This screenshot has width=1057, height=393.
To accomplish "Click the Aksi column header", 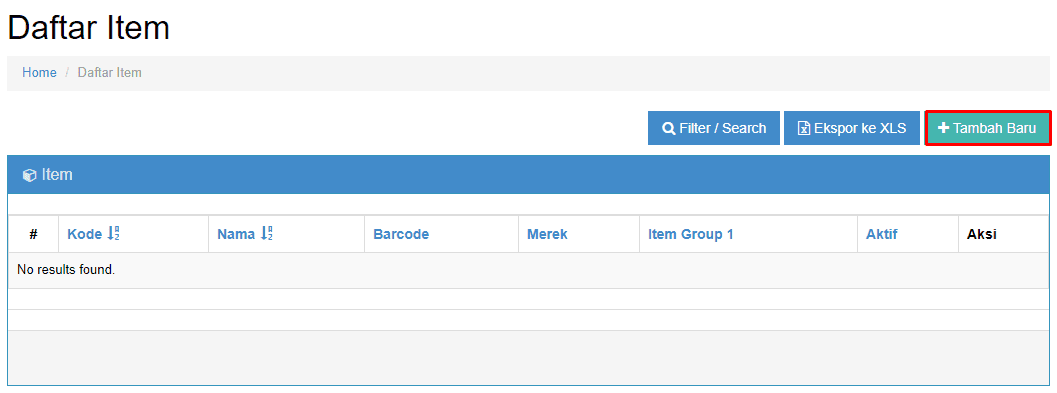I will tap(982, 234).
